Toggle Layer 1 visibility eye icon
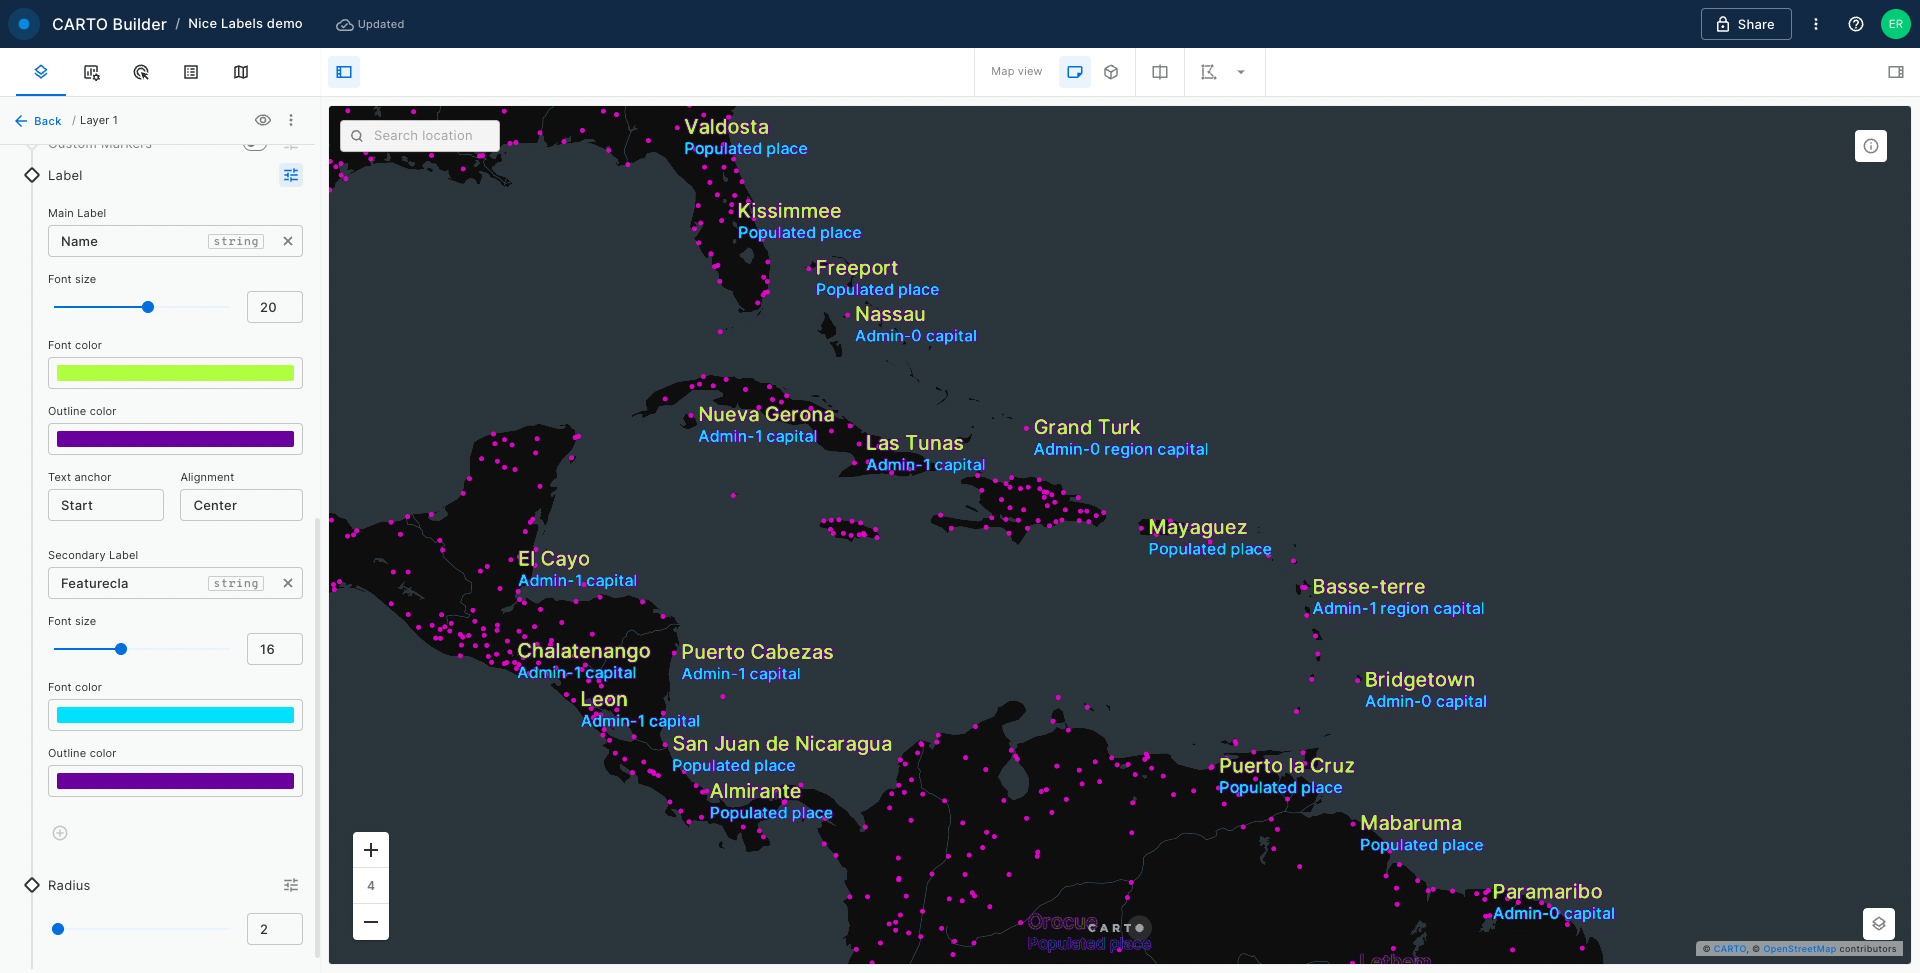1920x973 pixels. coord(263,120)
